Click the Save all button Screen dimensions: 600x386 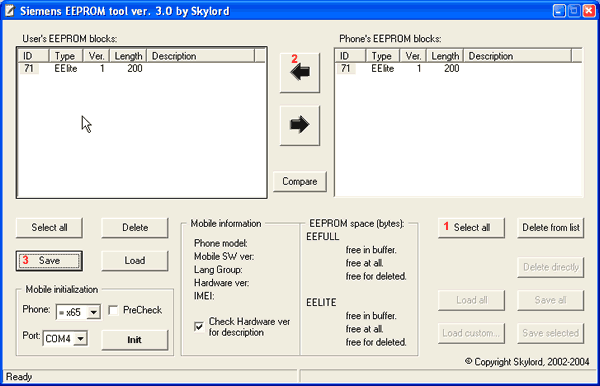click(x=551, y=300)
